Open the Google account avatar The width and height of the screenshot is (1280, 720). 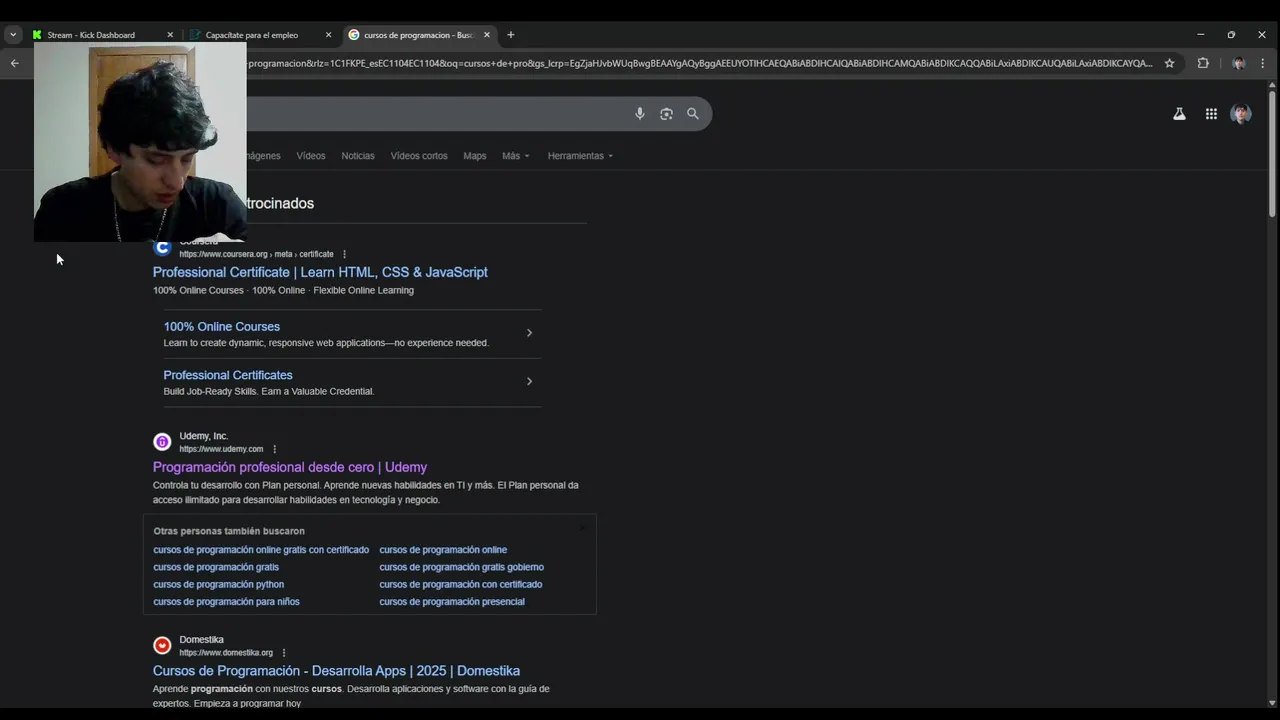click(x=1241, y=114)
